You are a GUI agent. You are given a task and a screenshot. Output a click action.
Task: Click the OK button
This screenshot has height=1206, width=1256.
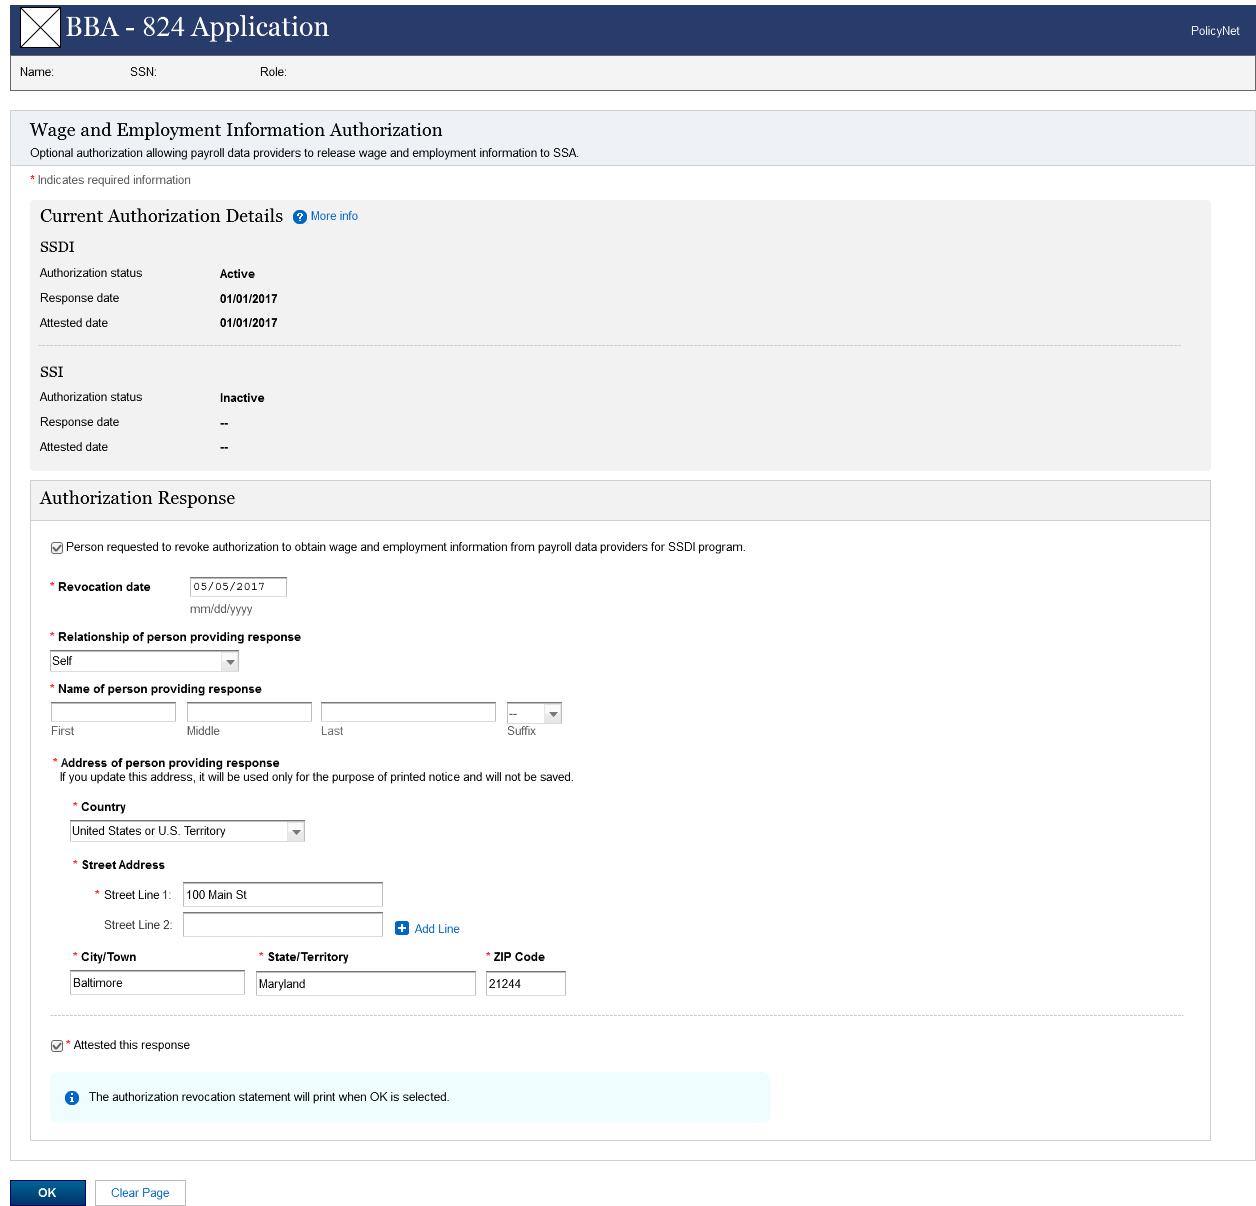pos(48,1193)
